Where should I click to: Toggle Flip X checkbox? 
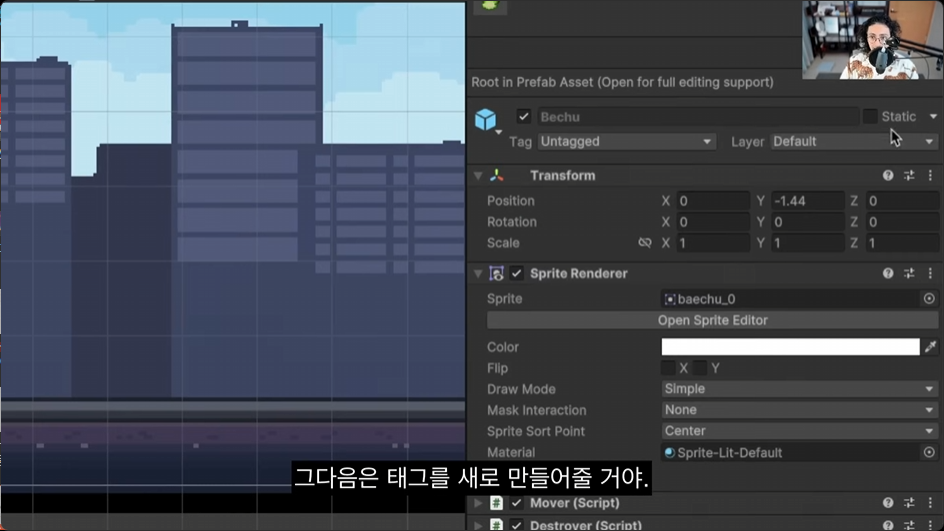point(668,368)
